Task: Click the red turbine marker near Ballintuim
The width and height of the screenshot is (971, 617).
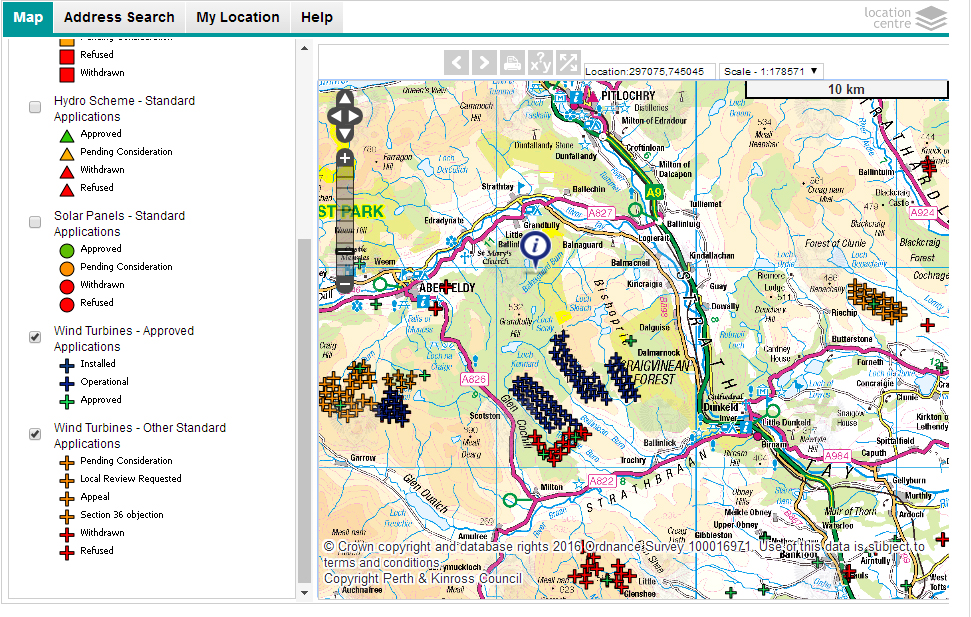Action: [x=928, y=165]
